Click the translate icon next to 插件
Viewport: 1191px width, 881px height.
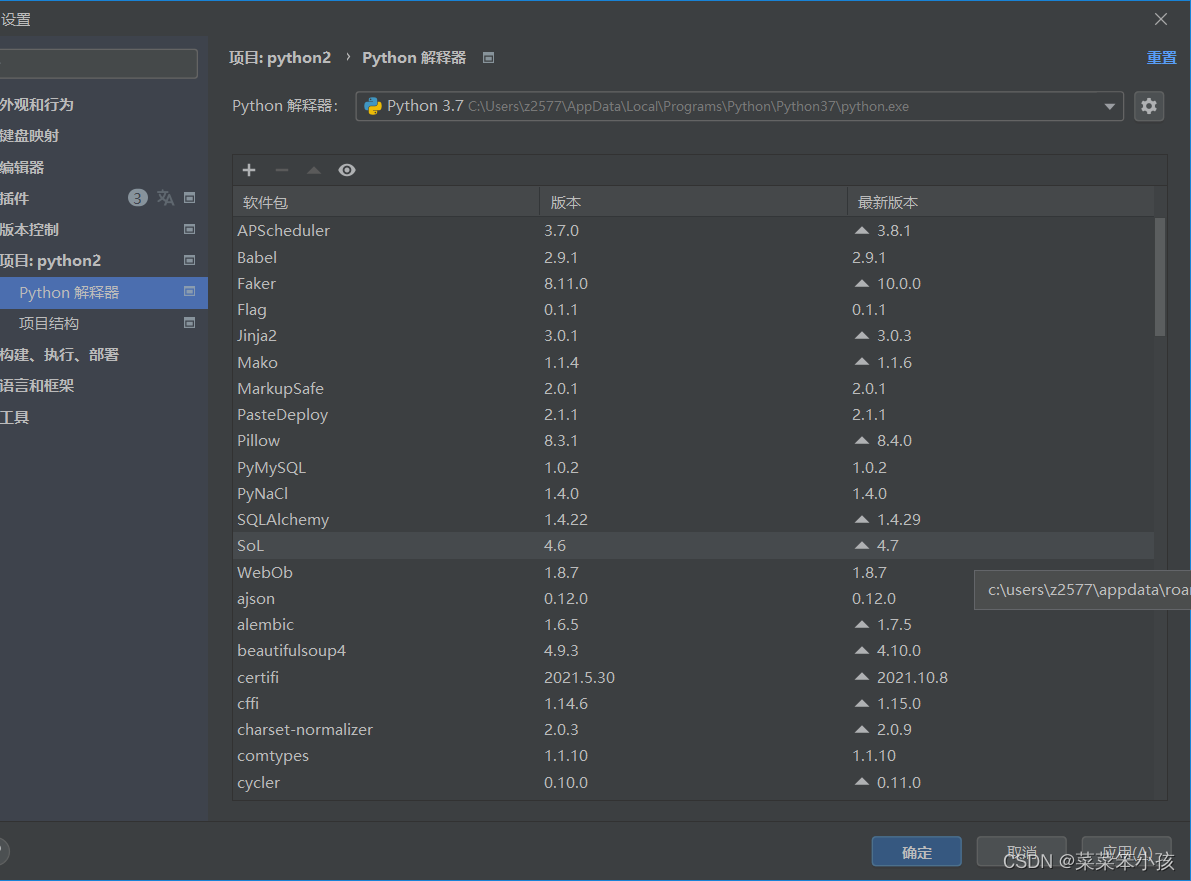[x=165, y=198]
